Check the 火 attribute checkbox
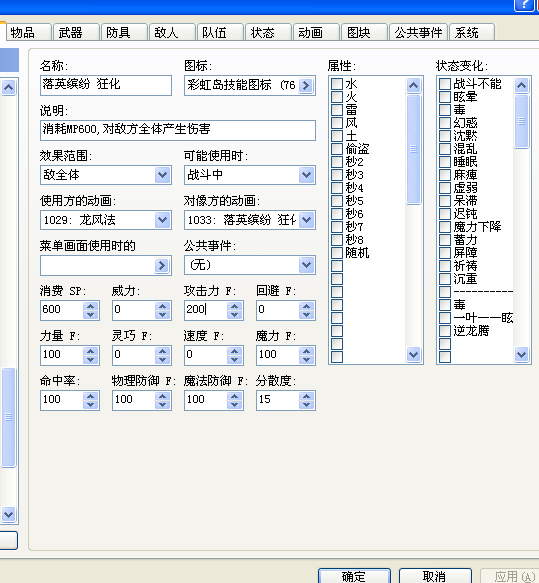The image size is (539, 583). click(x=337, y=97)
